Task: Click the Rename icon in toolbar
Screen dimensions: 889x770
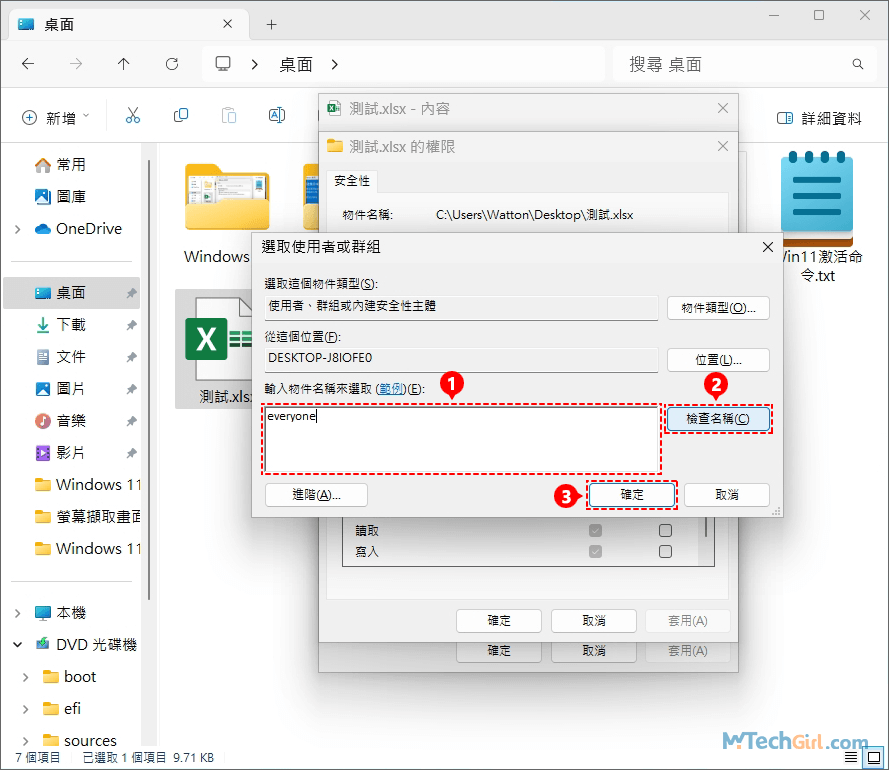Action: [x=277, y=117]
